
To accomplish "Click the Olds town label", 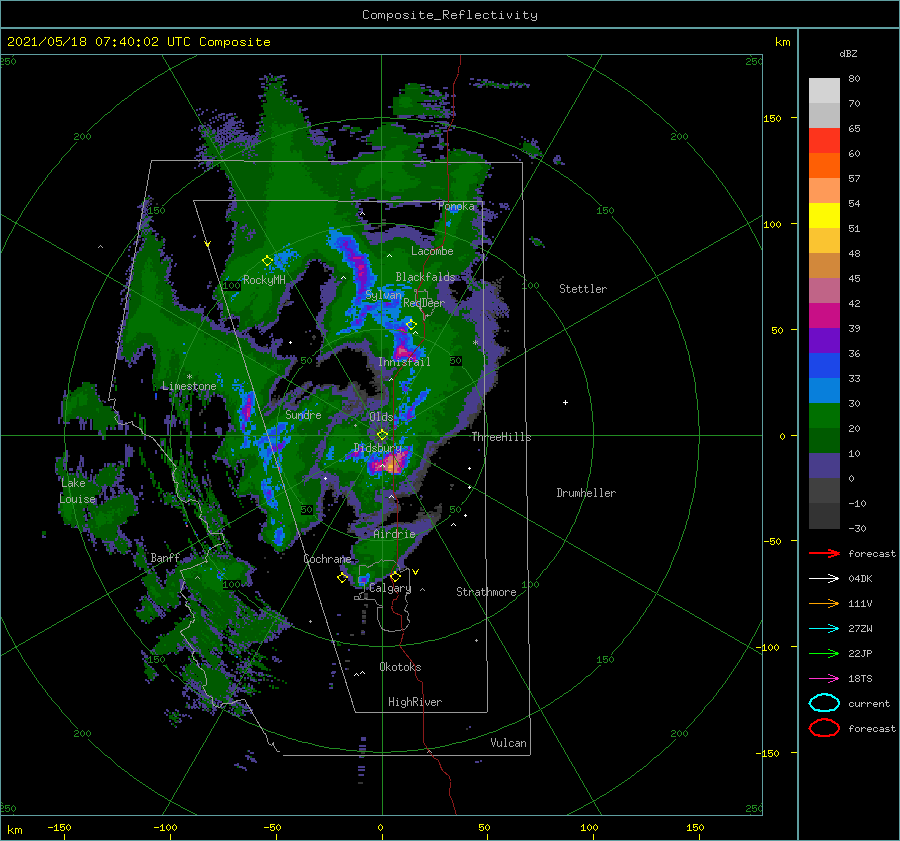I will click(x=381, y=417).
